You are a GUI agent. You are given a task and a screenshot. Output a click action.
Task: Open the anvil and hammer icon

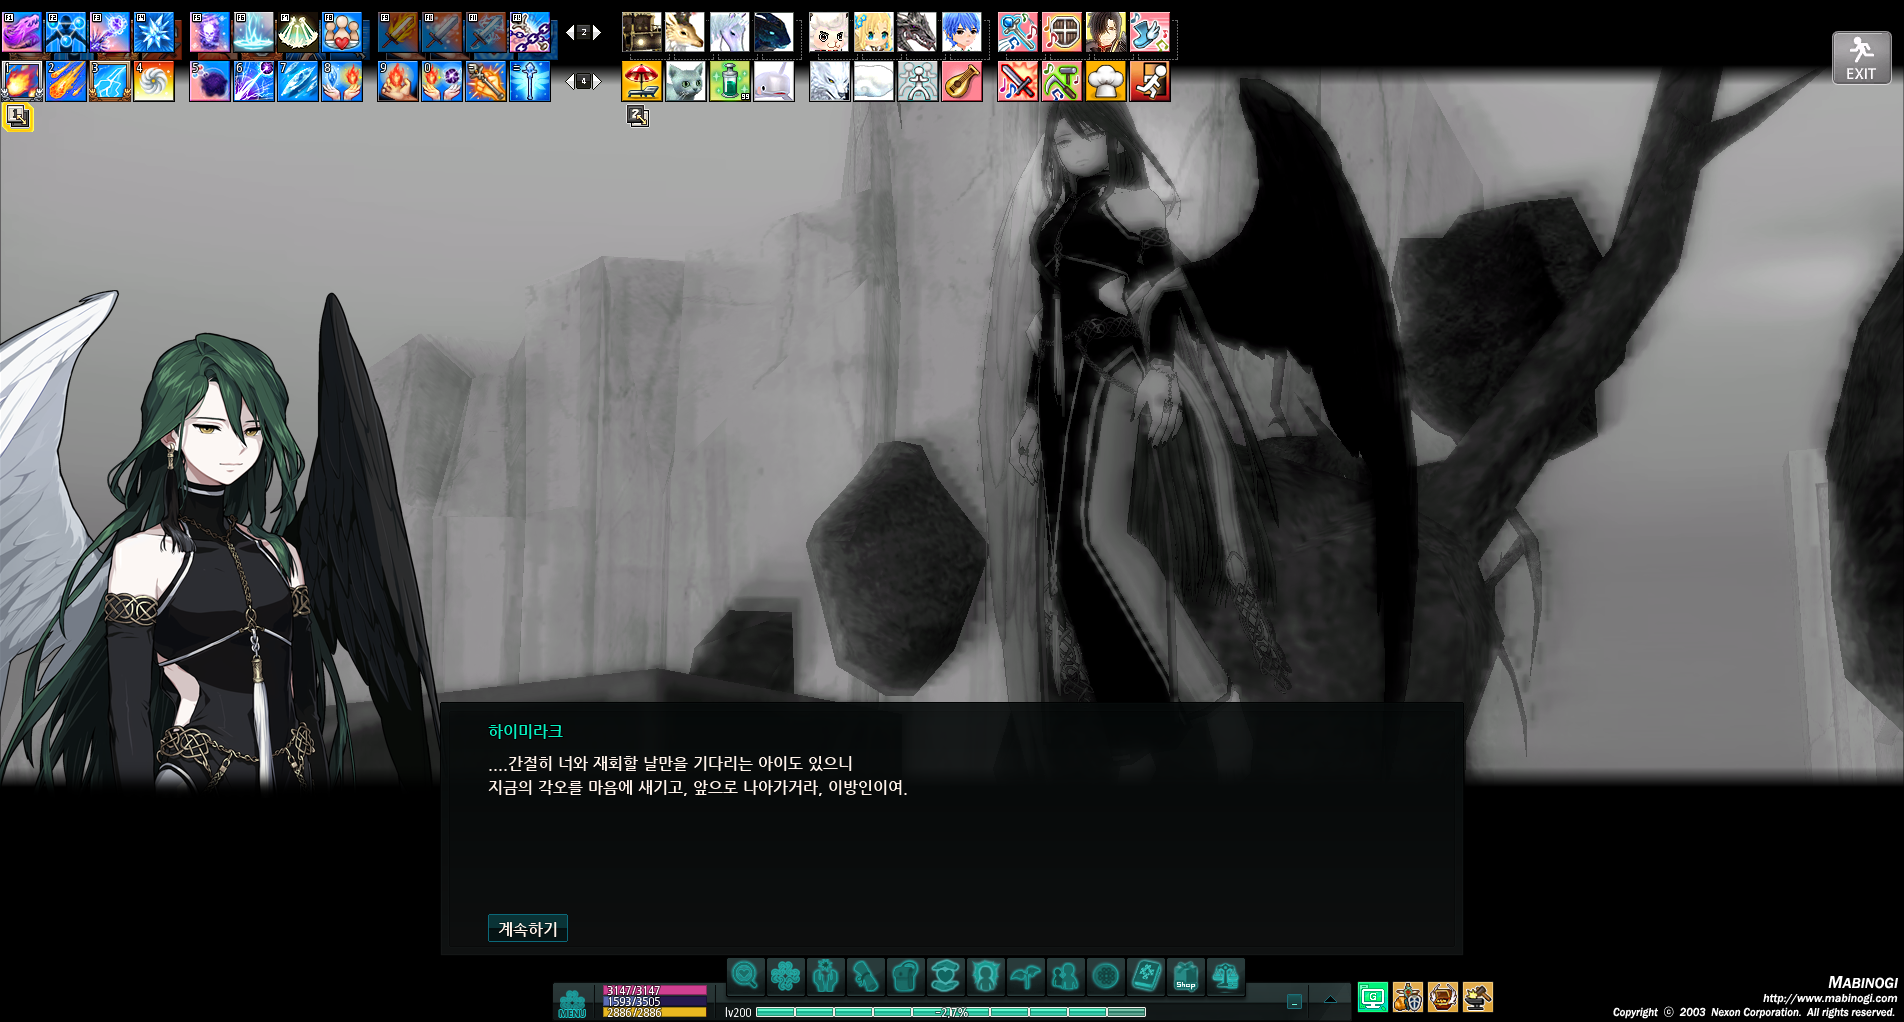click(x=1478, y=997)
